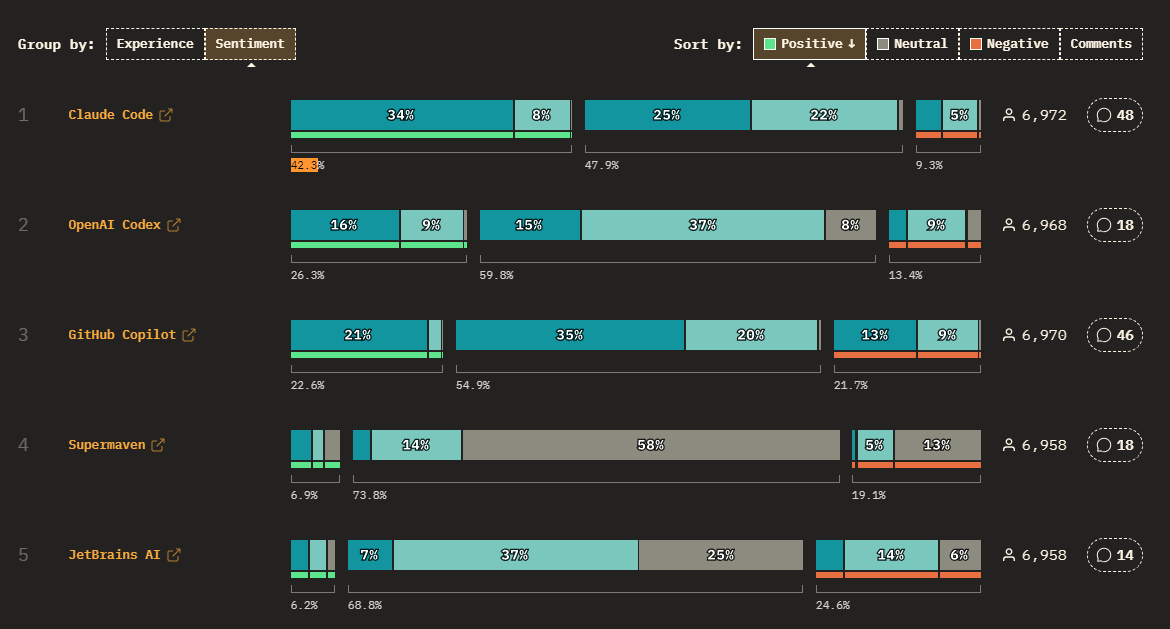Click the 13% segment in the GitHub Copilot row
1170x629 pixels.
pyautogui.click(x=875, y=335)
